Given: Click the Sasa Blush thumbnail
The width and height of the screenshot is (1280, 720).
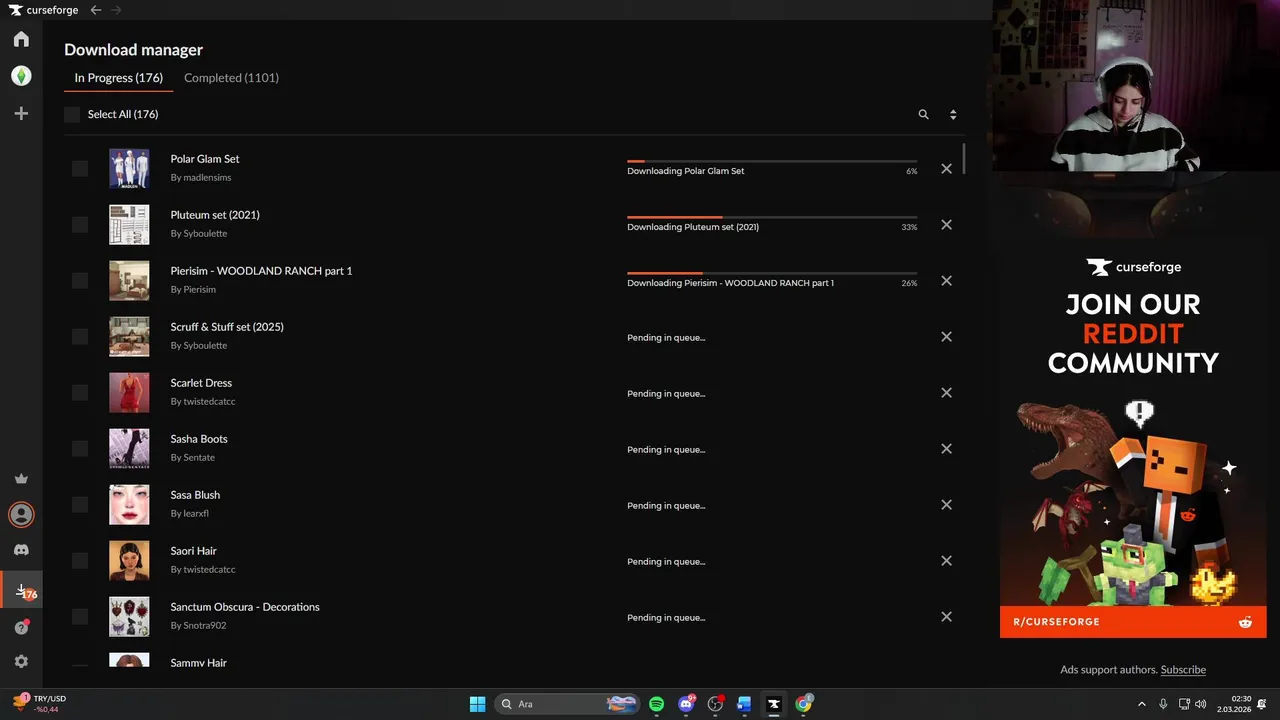Looking at the screenshot, I should point(129,505).
